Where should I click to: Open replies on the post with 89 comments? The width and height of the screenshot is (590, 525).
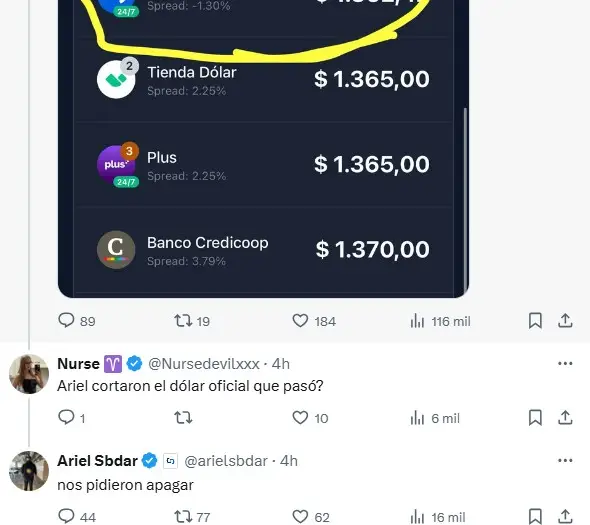point(76,321)
